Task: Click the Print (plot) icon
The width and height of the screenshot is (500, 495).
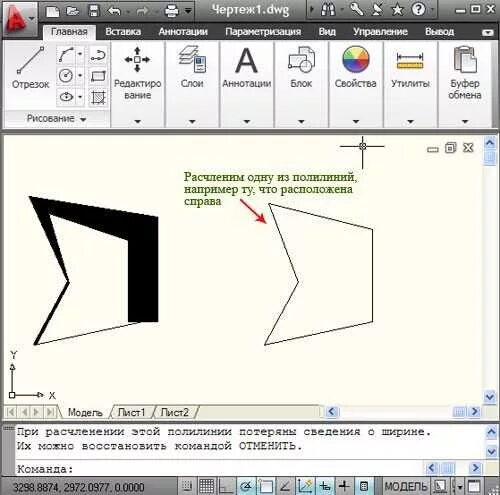Action: 172,11
